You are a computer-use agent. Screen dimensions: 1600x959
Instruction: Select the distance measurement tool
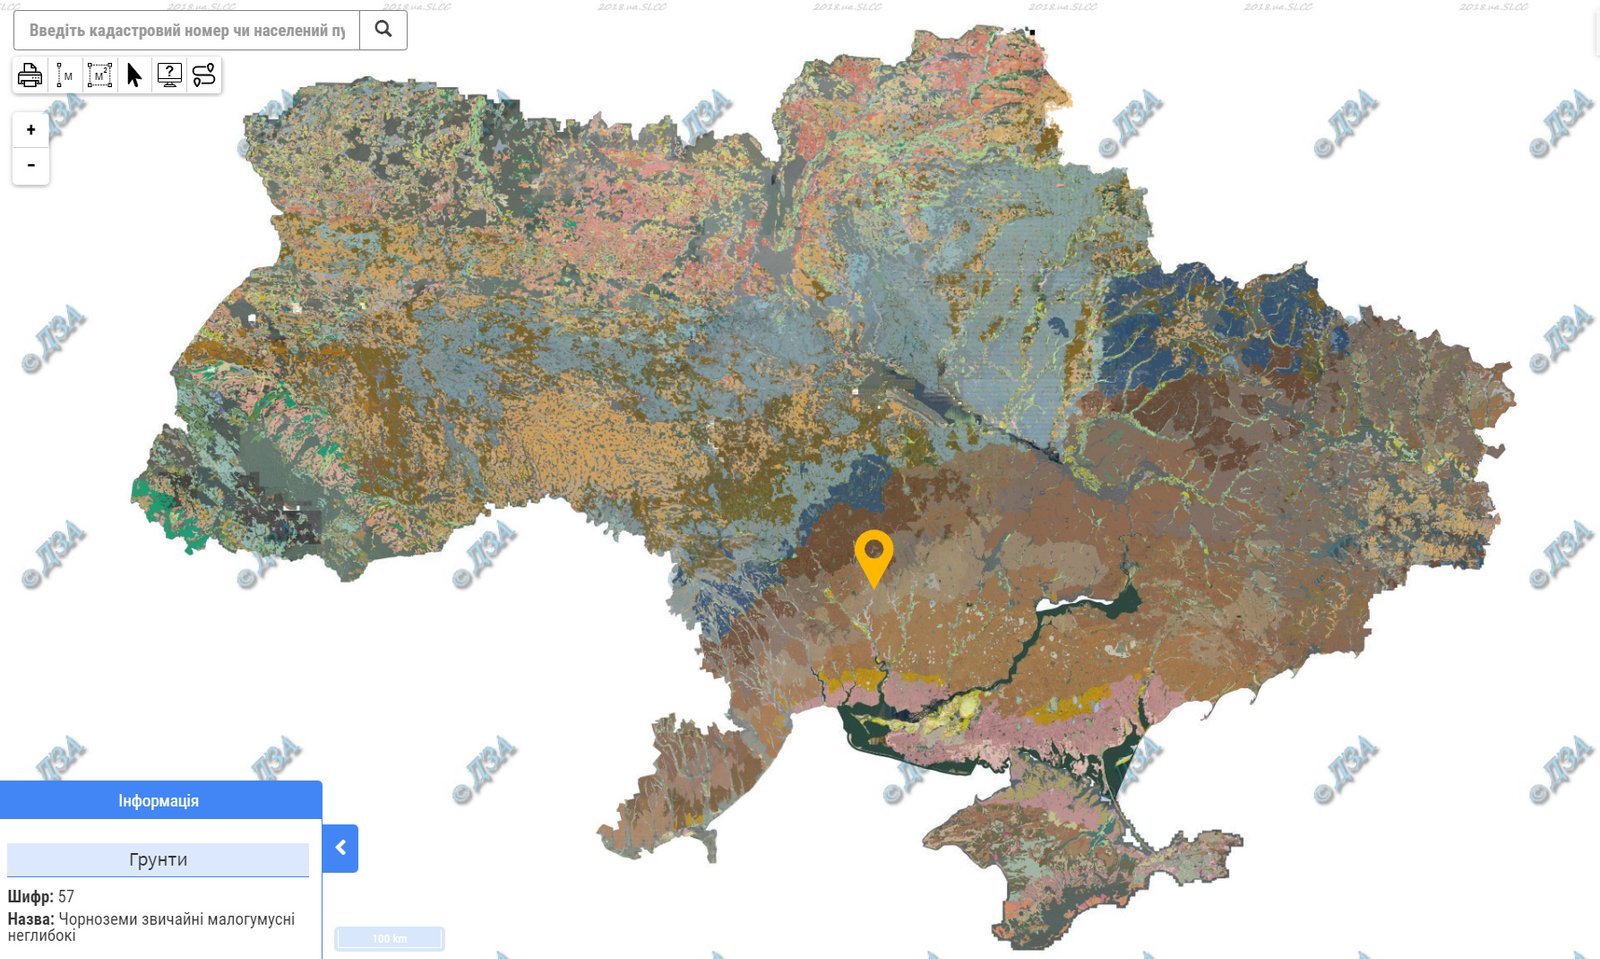tap(65, 75)
